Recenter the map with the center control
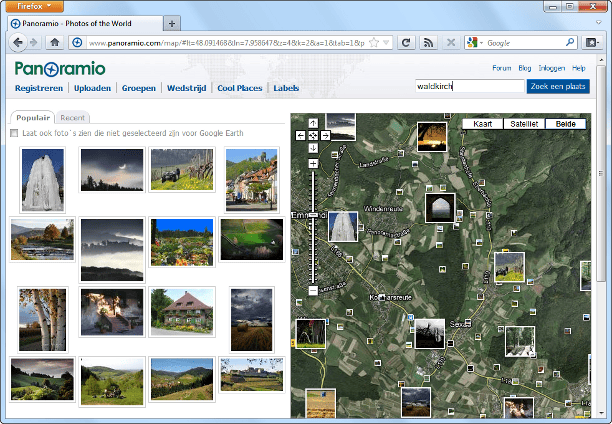 tap(313, 135)
